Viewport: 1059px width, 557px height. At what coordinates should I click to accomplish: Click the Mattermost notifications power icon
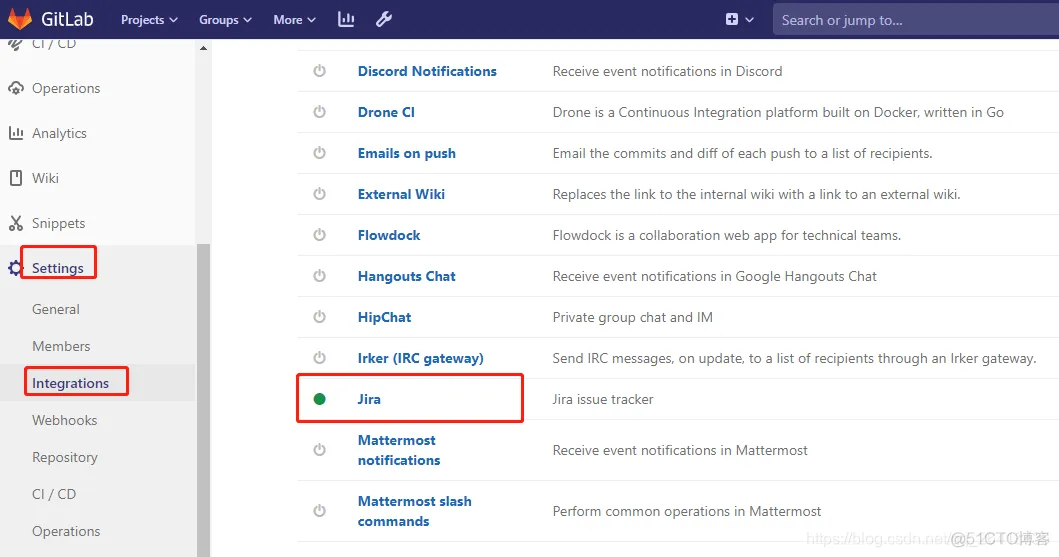coord(319,450)
